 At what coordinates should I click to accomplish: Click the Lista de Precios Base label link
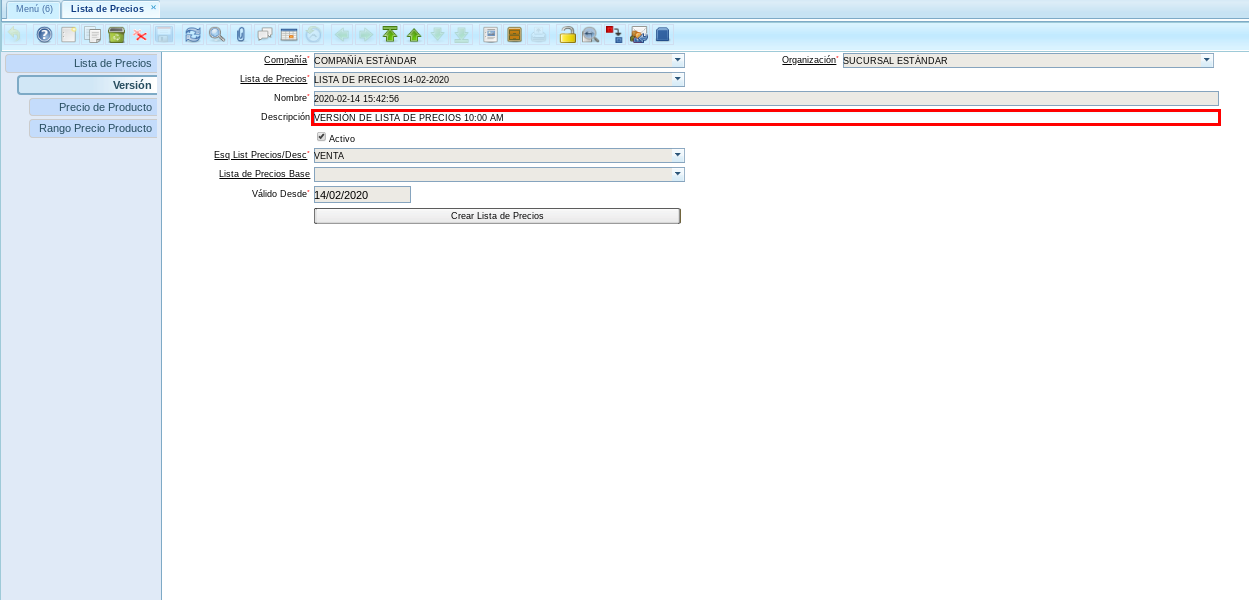[264, 174]
